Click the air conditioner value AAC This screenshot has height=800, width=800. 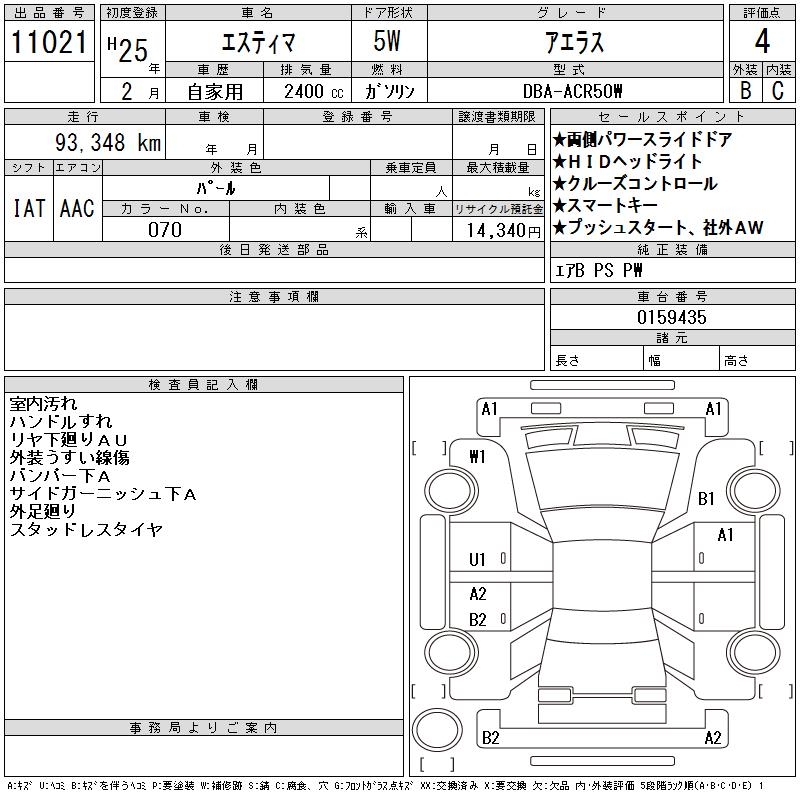point(78,208)
